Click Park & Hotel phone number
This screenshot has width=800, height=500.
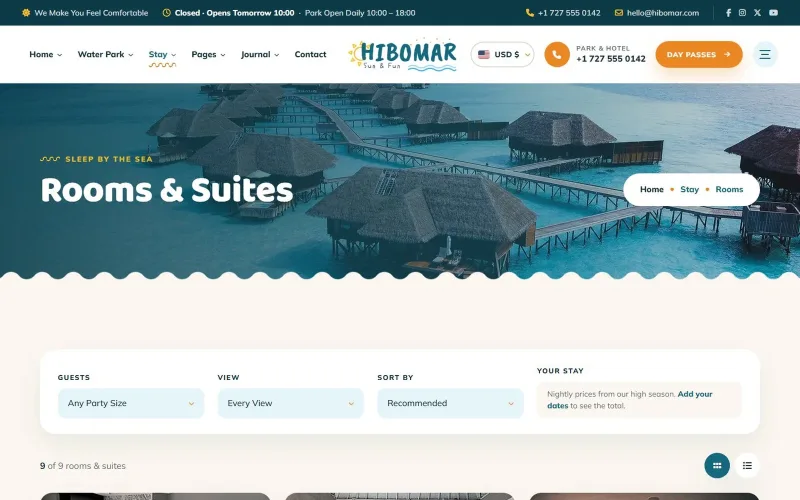(x=611, y=59)
